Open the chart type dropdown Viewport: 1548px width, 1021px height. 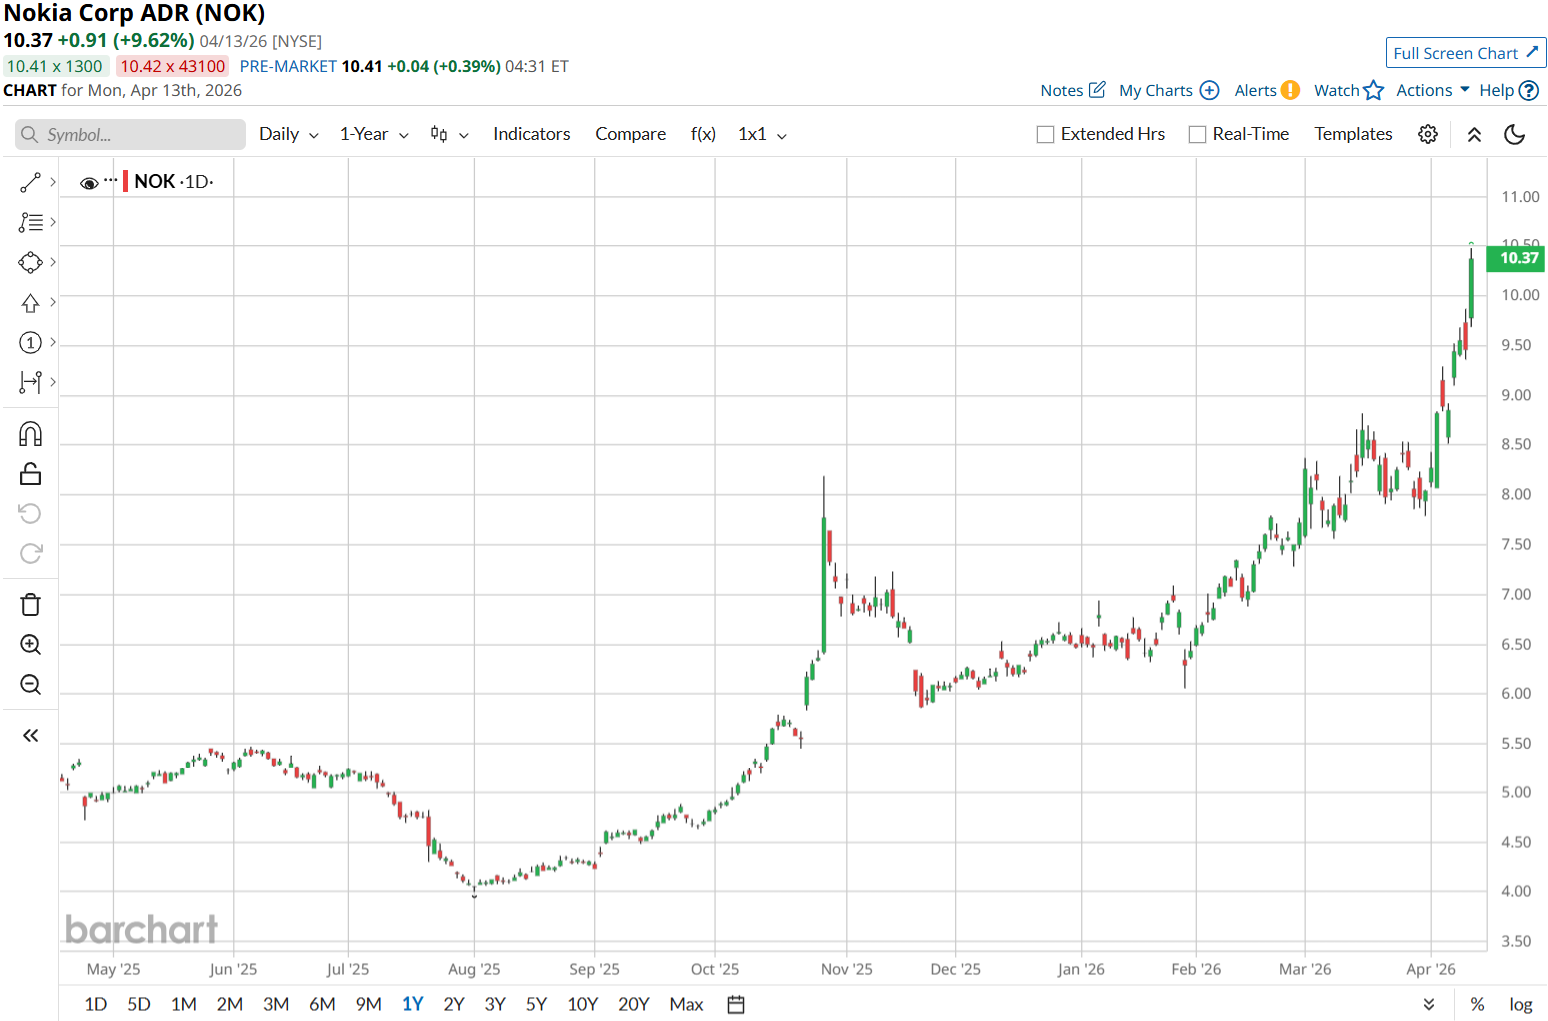tap(449, 134)
